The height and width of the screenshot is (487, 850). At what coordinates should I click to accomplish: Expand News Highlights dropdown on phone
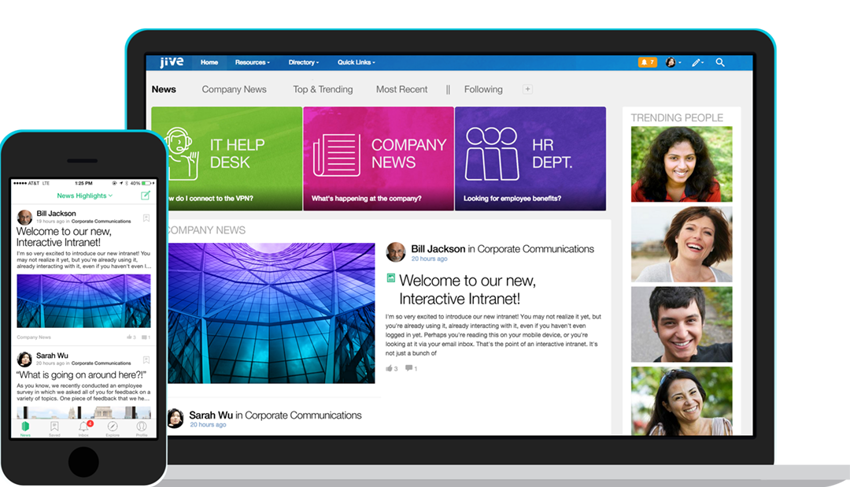[x=84, y=196]
